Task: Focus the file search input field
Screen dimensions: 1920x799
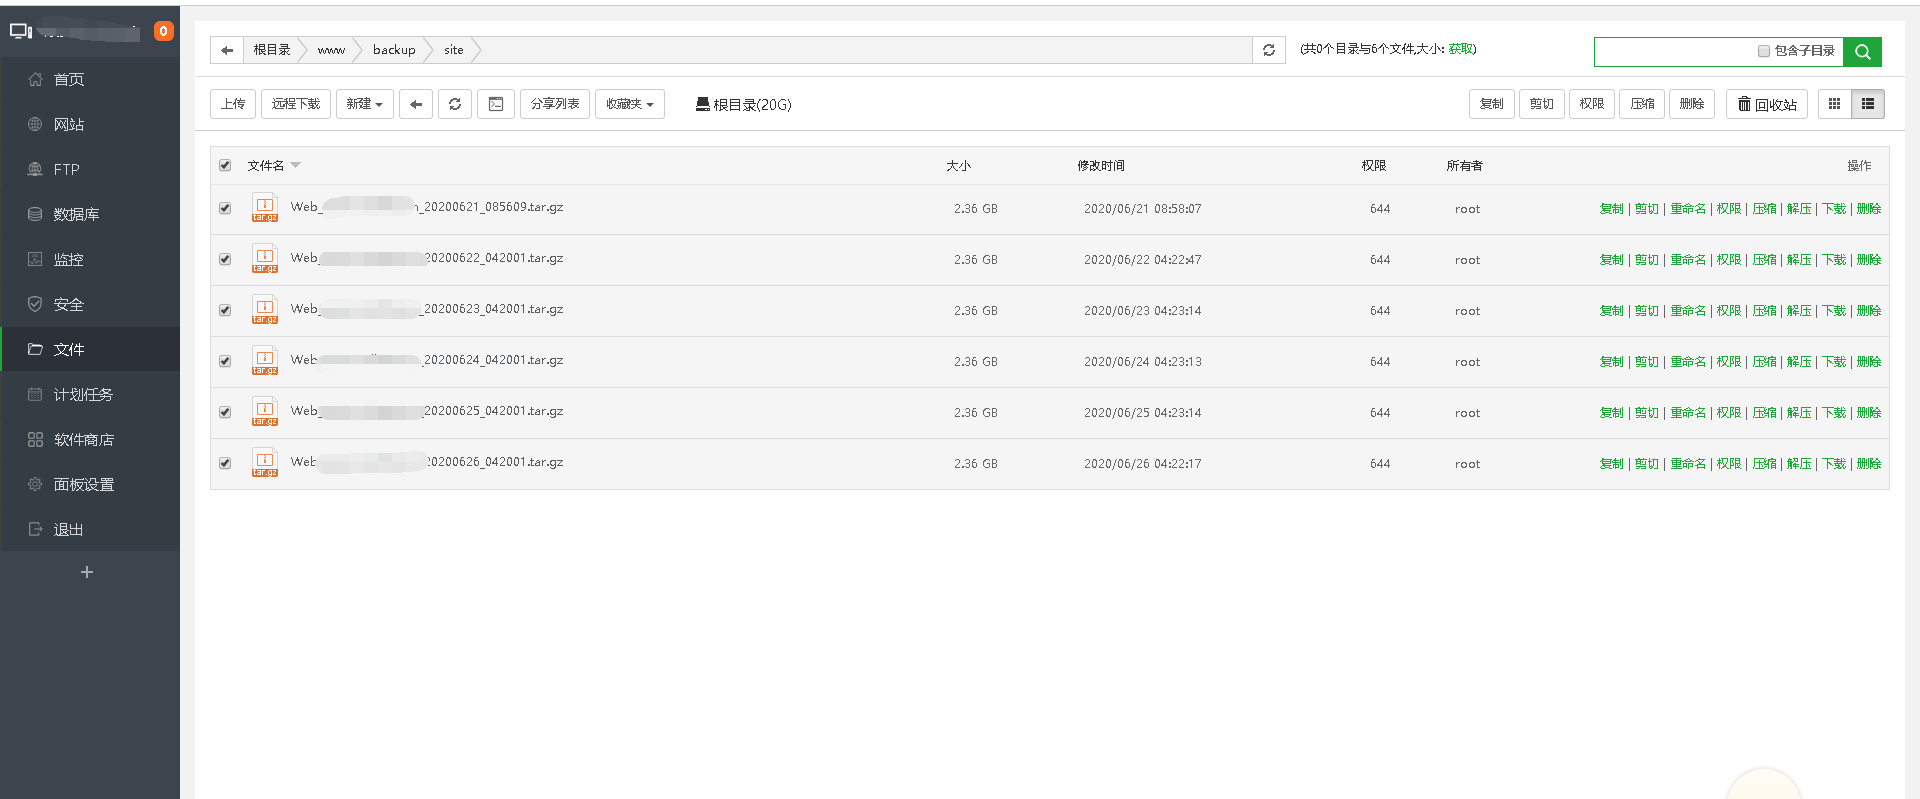Action: 1675,52
